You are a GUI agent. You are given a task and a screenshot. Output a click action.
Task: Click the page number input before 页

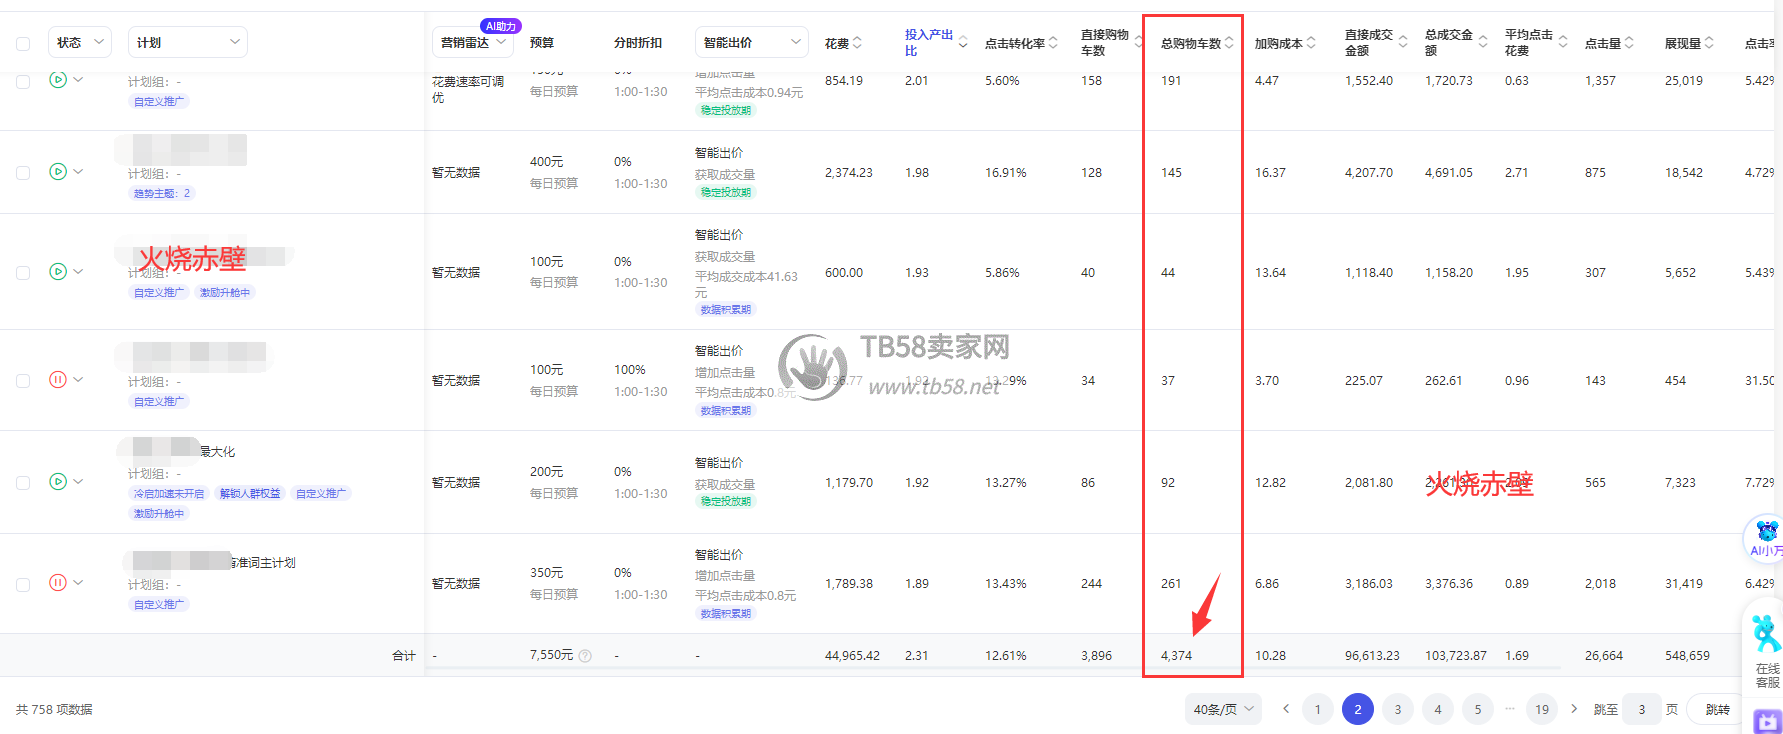1641,709
